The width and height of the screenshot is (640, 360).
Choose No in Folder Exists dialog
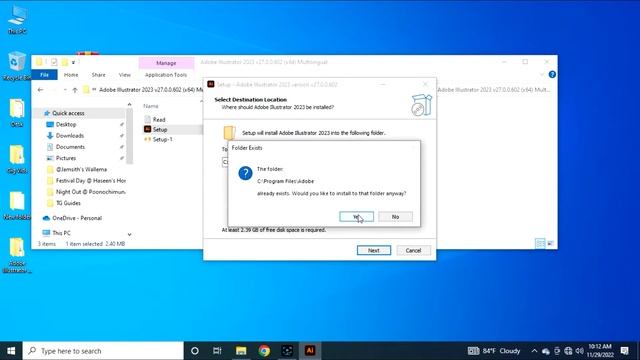point(395,217)
